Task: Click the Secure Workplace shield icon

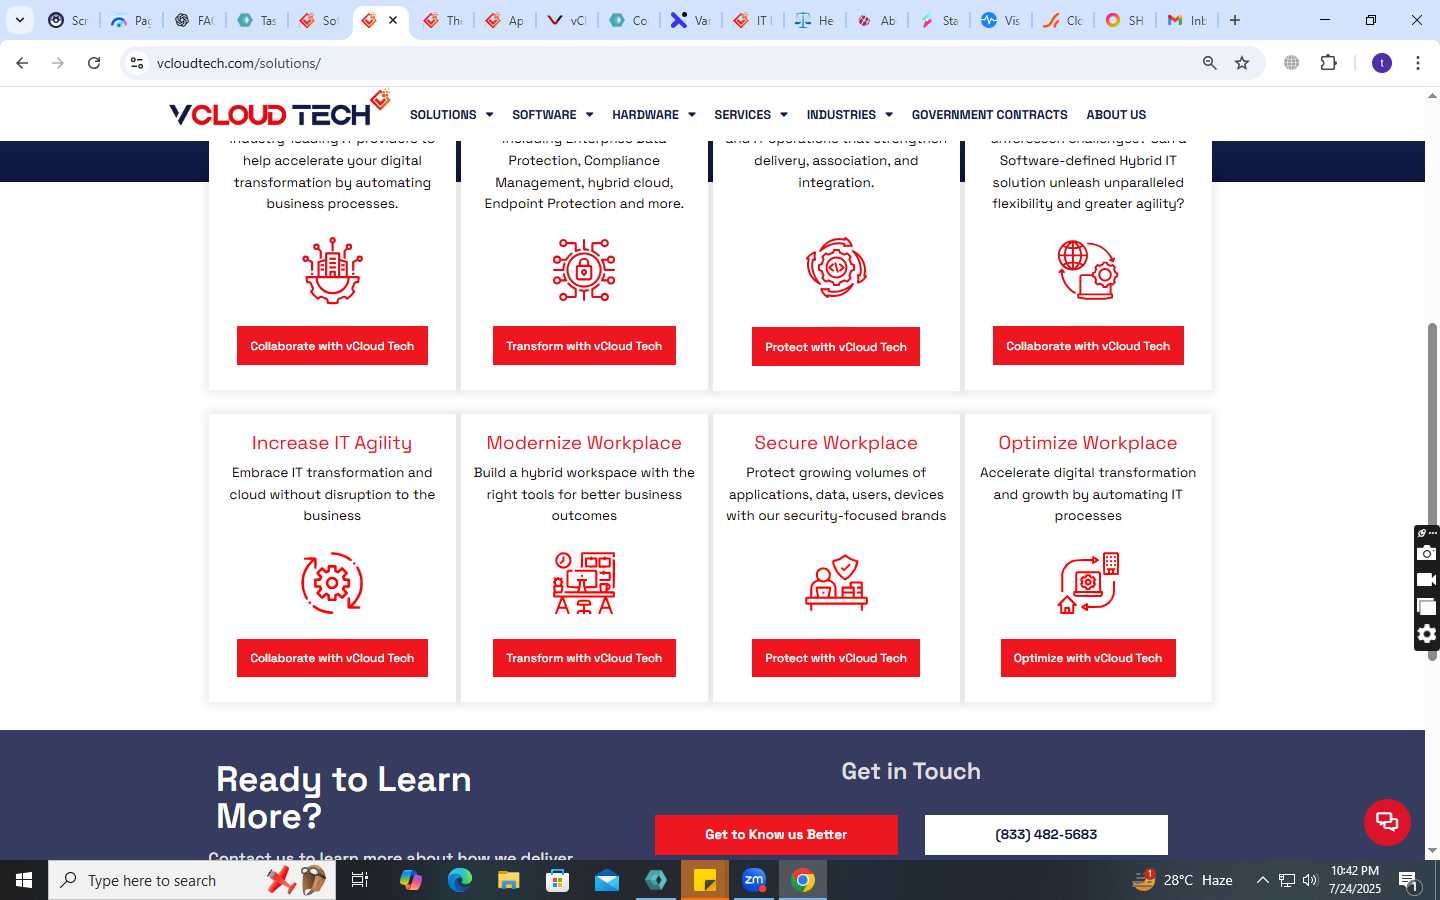Action: click(836, 582)
